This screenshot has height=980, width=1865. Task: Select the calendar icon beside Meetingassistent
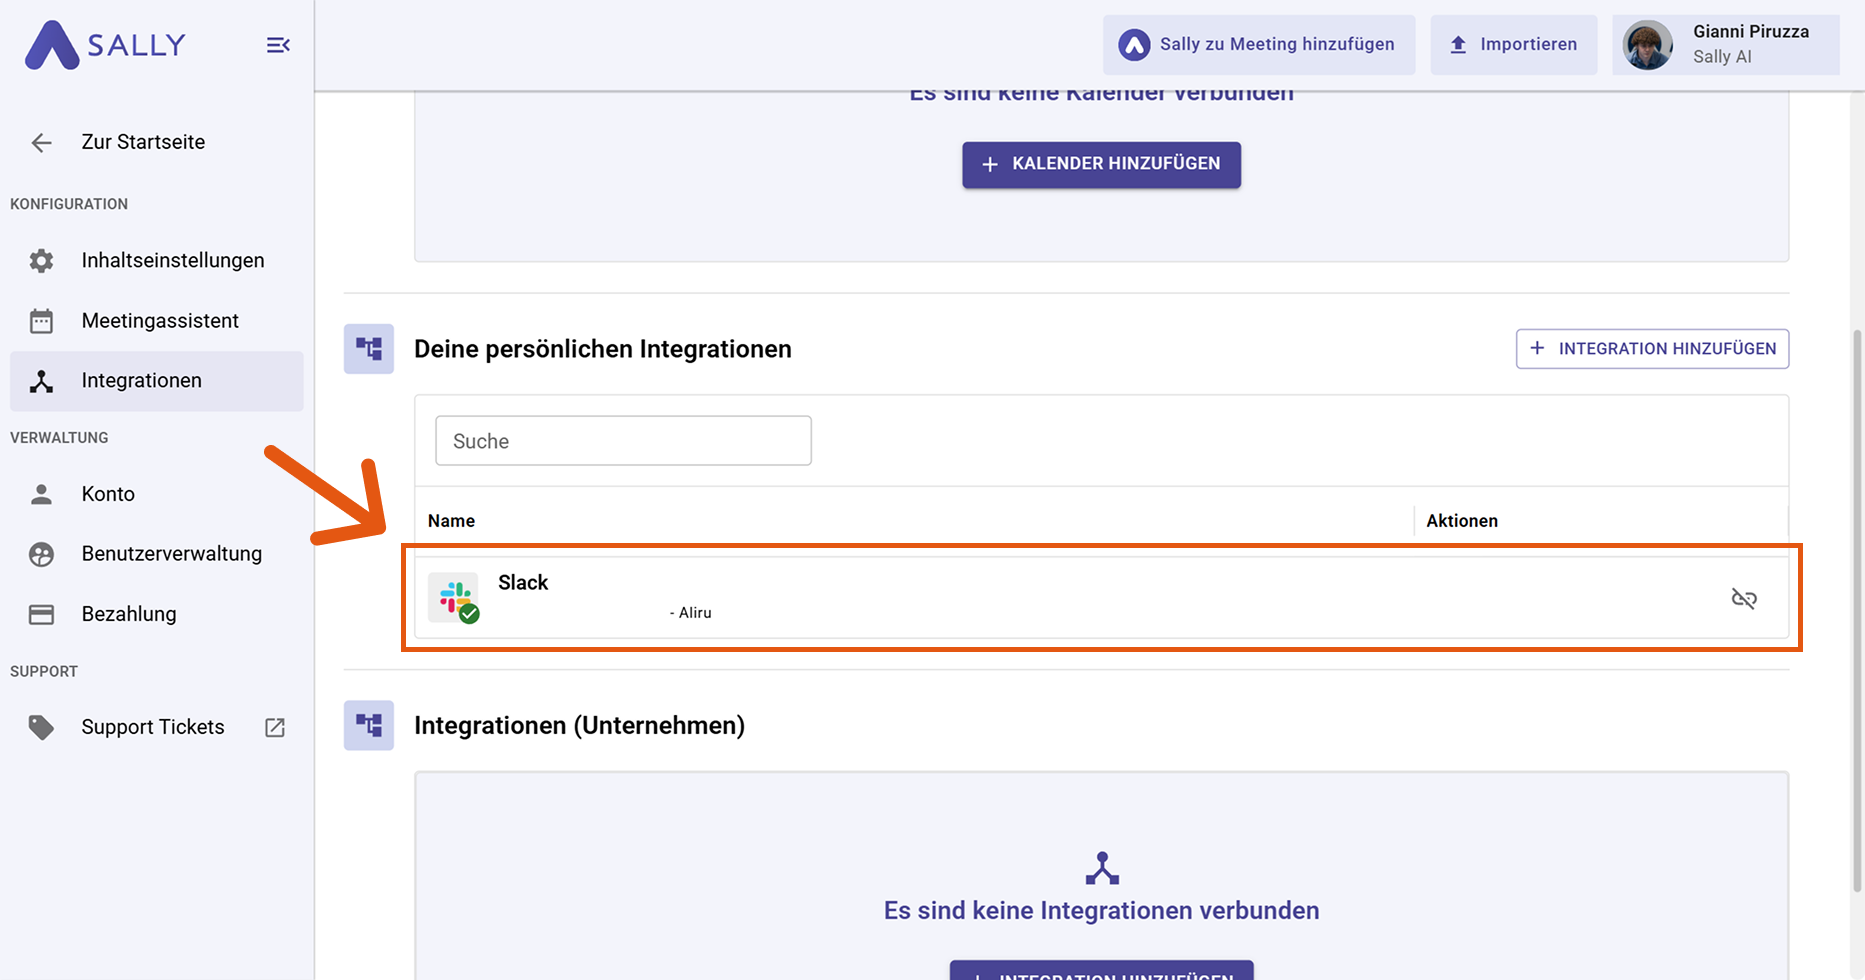click(x=41, y=320)
